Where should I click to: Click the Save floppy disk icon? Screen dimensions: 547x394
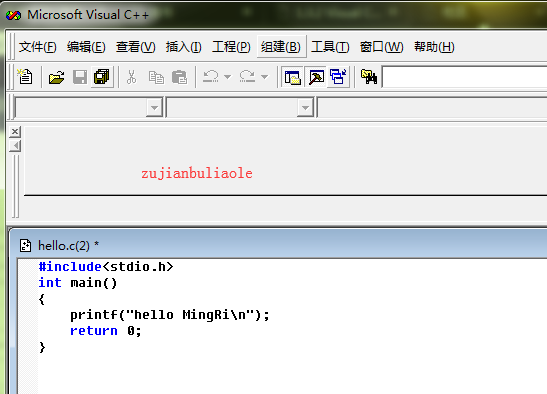80,77
